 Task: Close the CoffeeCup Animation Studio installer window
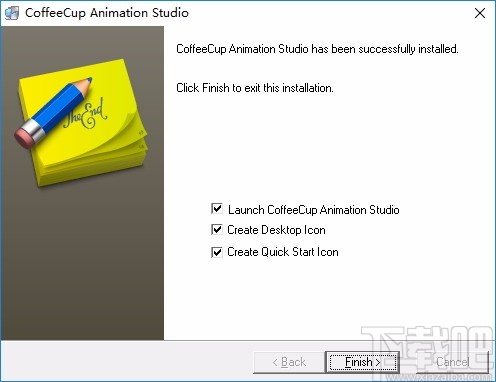[x=480, y=13]
